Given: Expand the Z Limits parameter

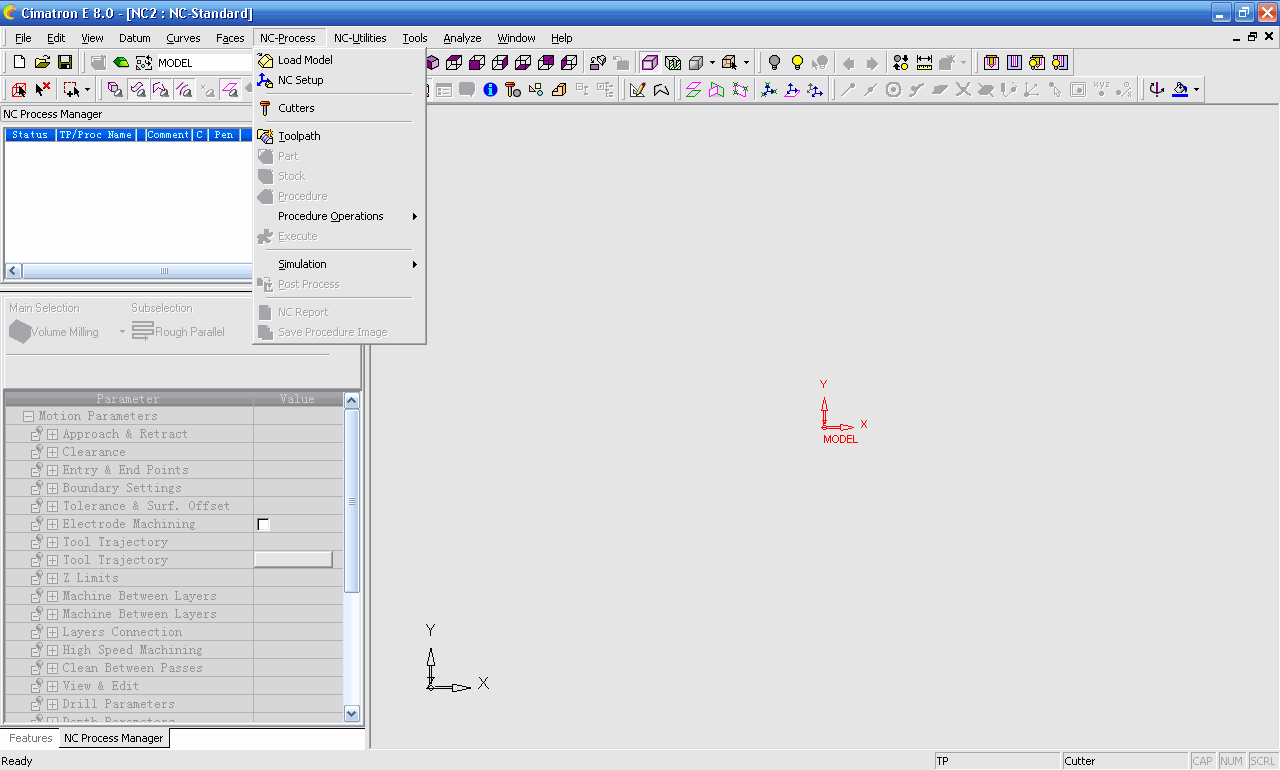Looking at the screenshot, I should 52,578.
